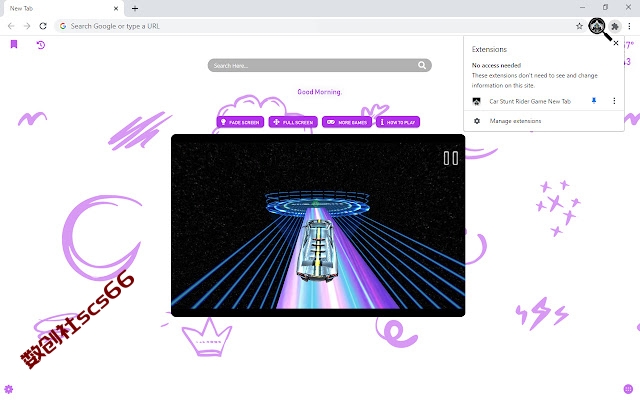Click the pinned Car Stunt Rider toolbar icon
Screen dimensions: 640x400
[x=597, y=27]
